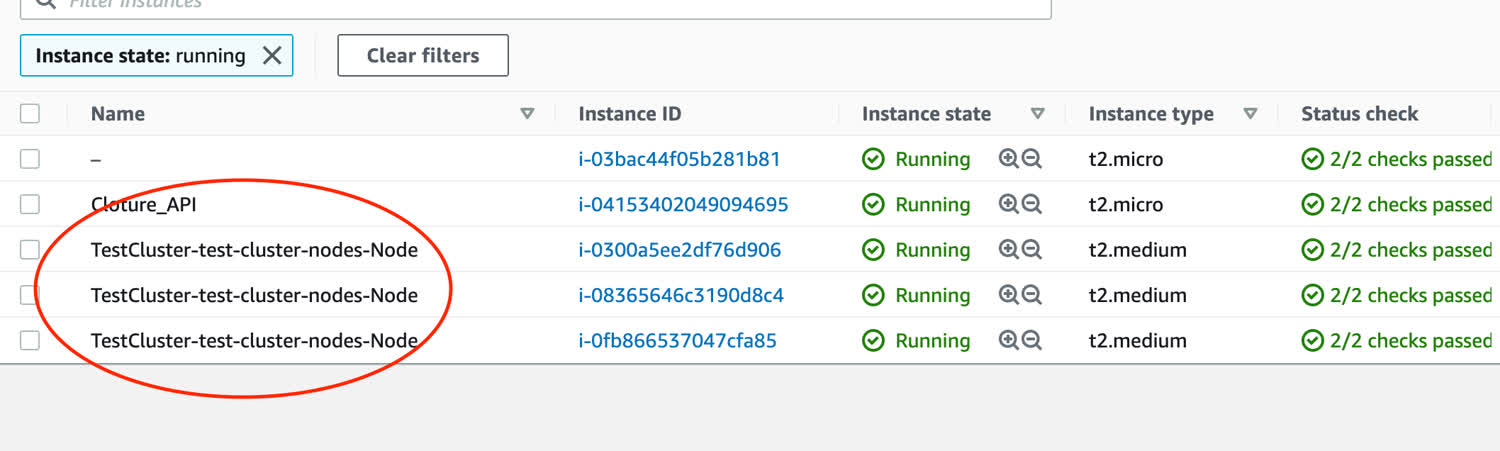Tick checkbox for instance i-08365646c3190d8c4
Screen dimensions: 1500x451
(30, 295)
